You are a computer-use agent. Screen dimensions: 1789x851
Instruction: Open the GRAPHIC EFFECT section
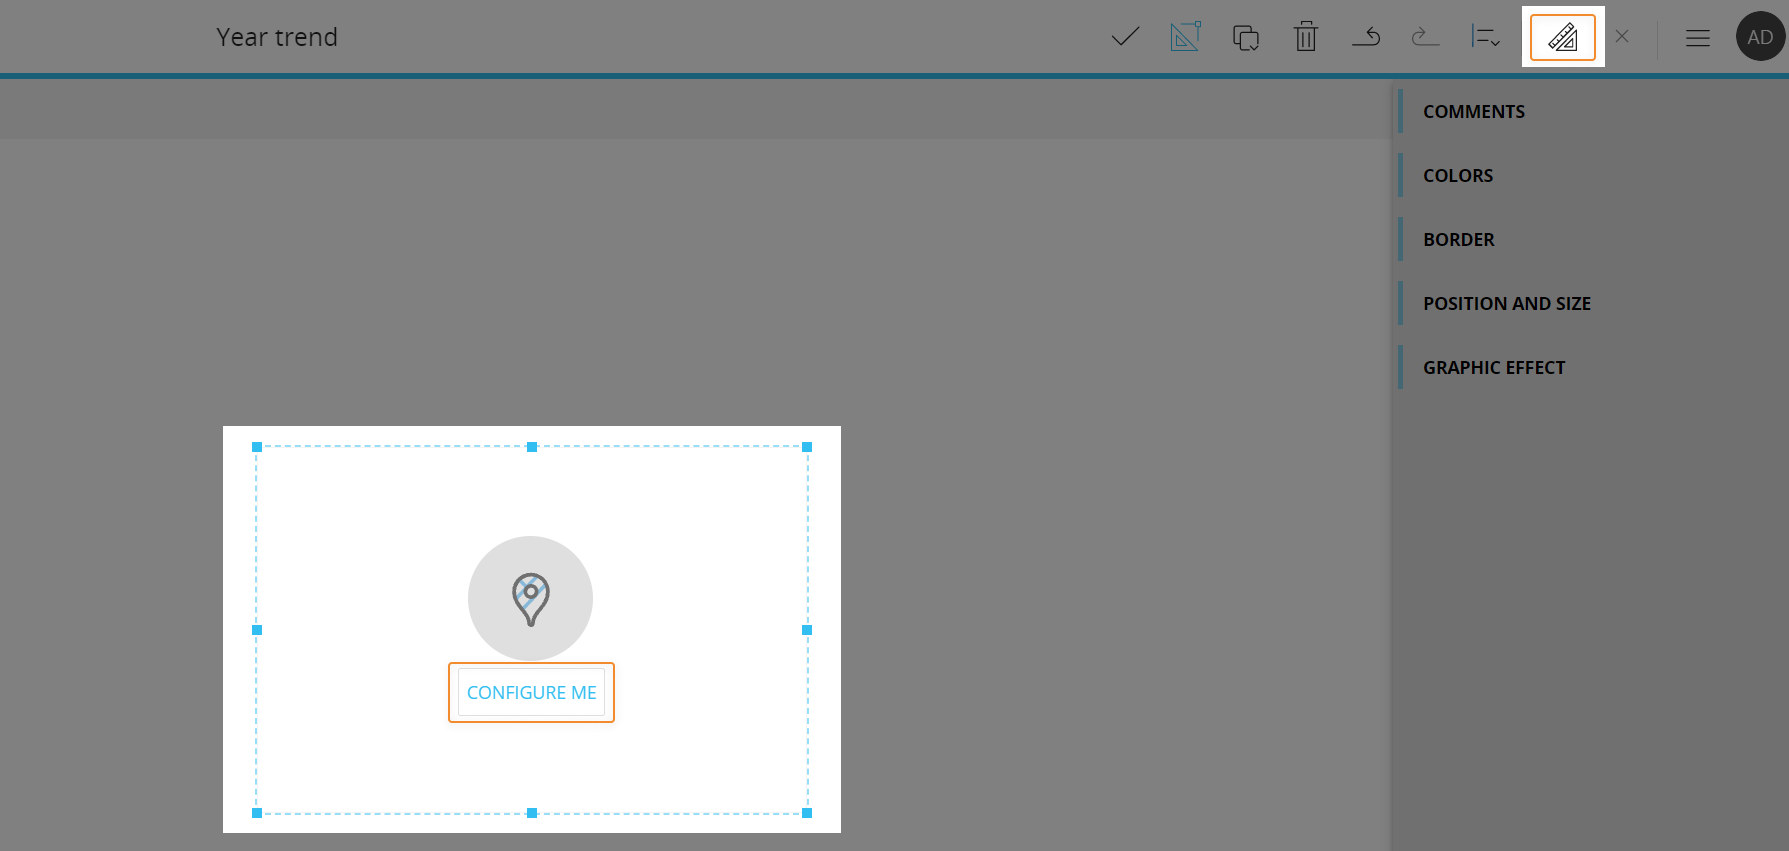[x=1493, y=368]
